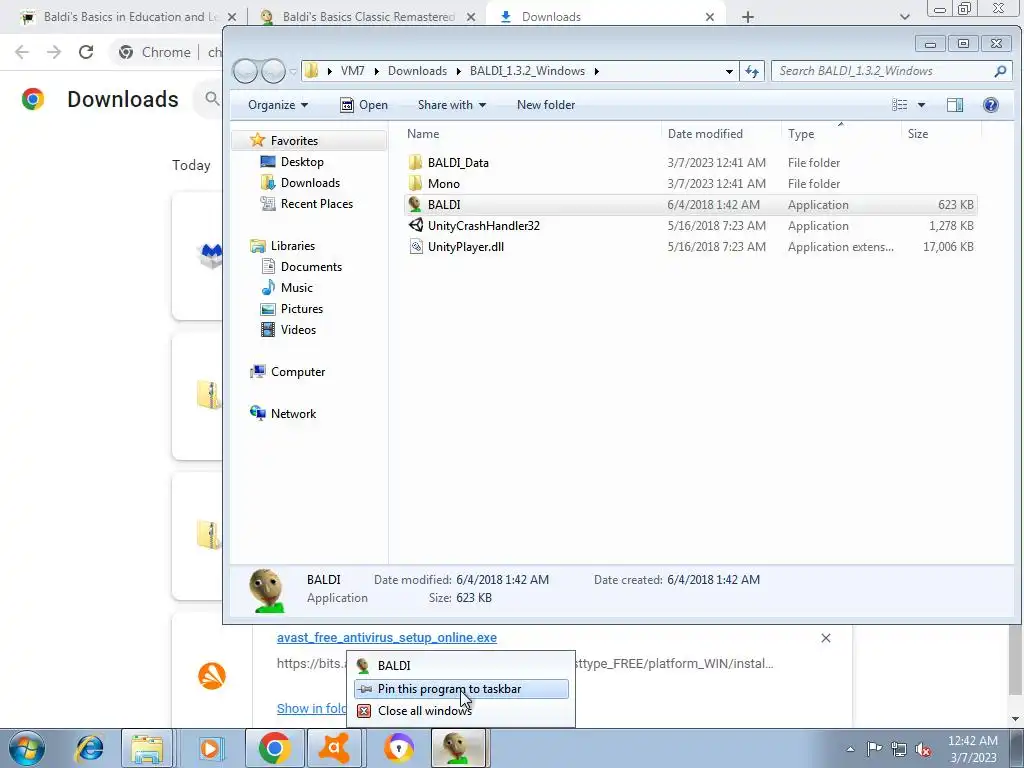Open the Music library
The image size is (1024, 768).
click(296, 287)
